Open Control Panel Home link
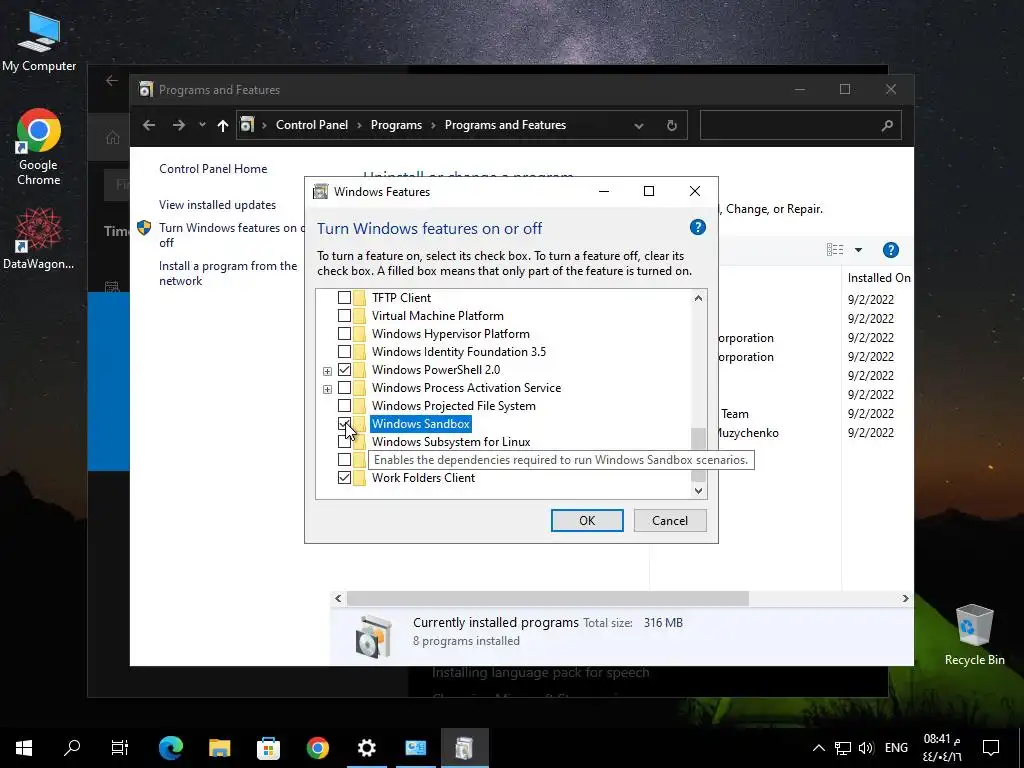The image size is (1024, 768). (213, 168)
